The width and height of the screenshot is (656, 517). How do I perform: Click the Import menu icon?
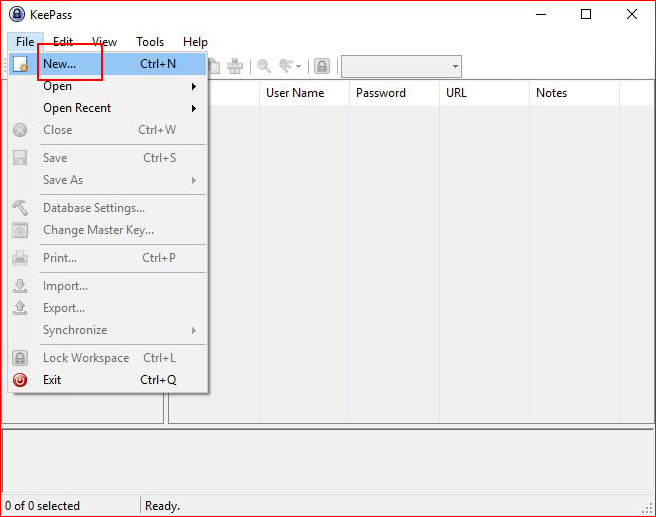[x=20, y=286]
